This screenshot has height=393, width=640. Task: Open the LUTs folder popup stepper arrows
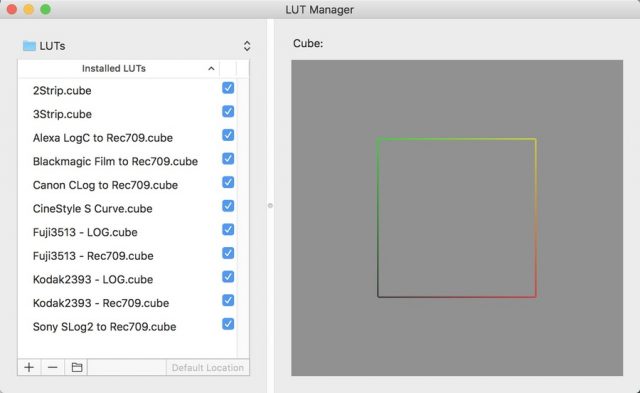[247, 46]
